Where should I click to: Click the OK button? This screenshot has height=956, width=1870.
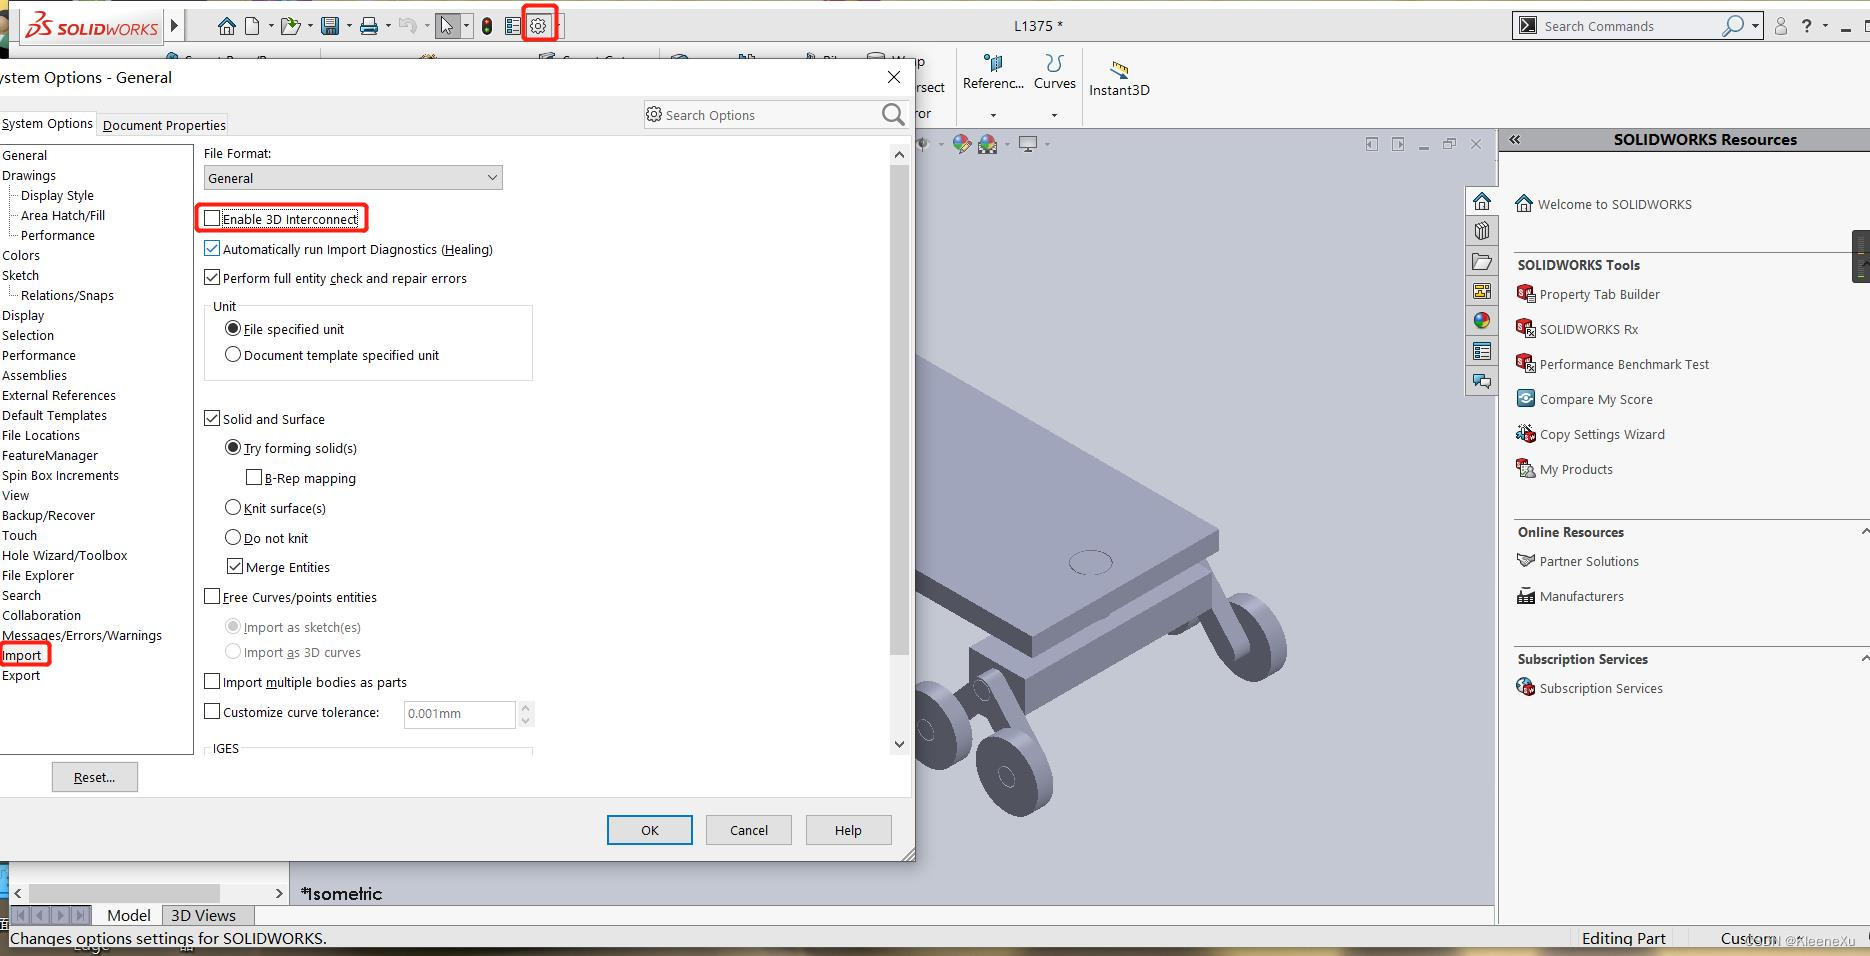(x=649, y=830)
